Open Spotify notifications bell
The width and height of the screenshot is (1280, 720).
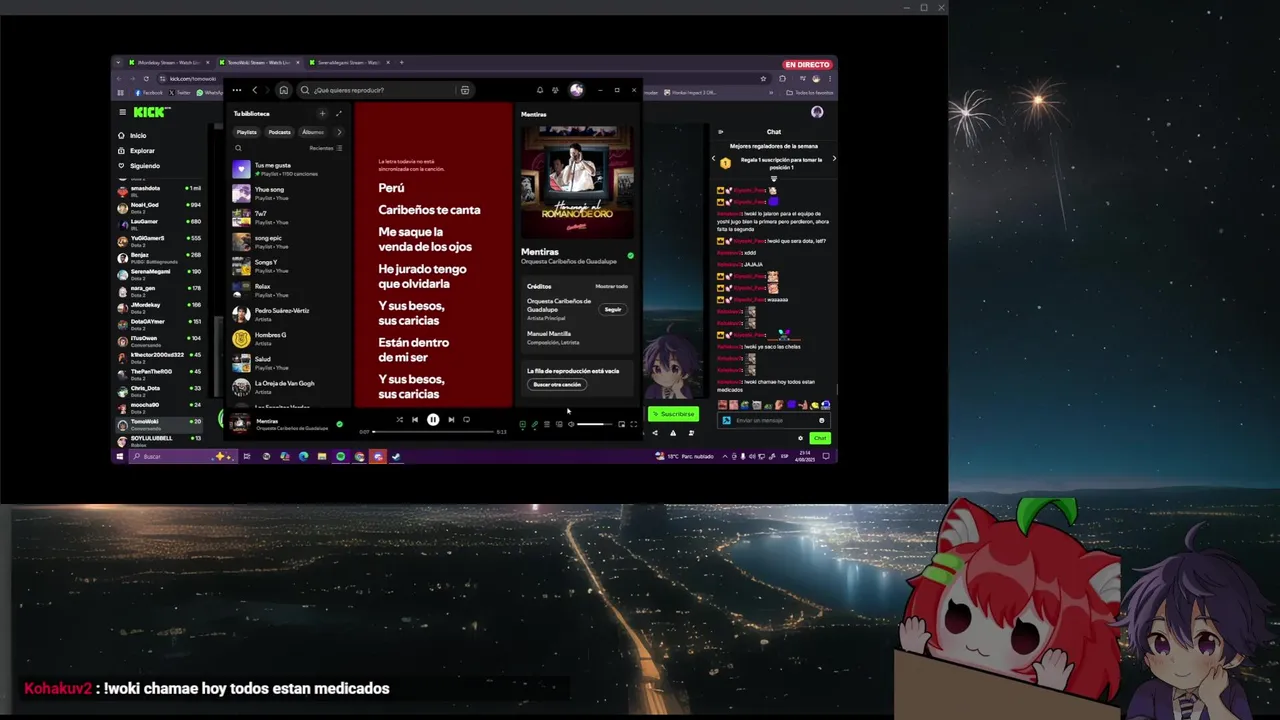pos(540,90)
